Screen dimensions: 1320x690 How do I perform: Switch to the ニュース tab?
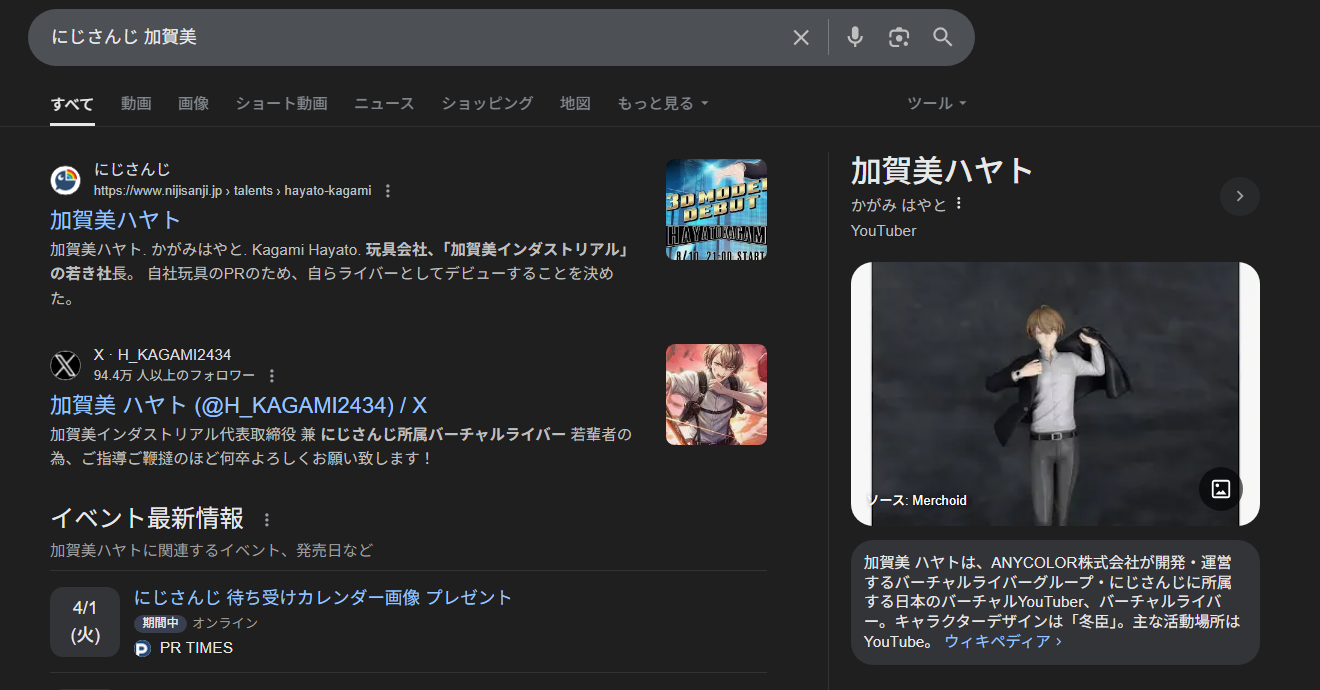(384, 104)
